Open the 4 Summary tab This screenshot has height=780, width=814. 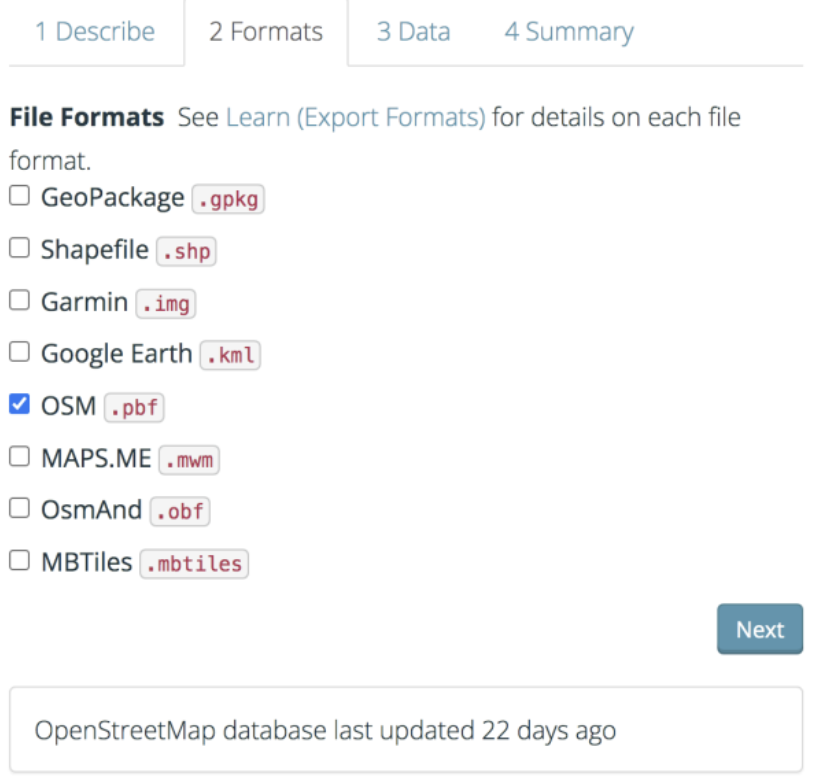coord(569,32)
